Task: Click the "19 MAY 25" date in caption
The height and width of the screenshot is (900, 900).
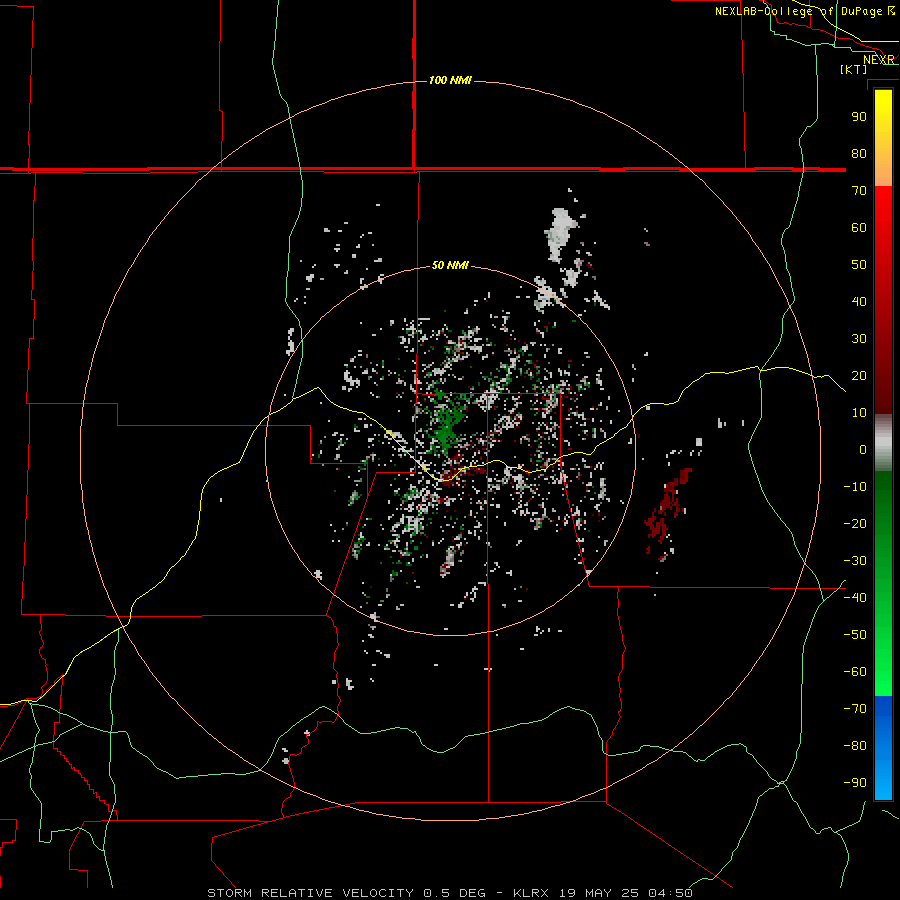Action: [x=599, y=893]
